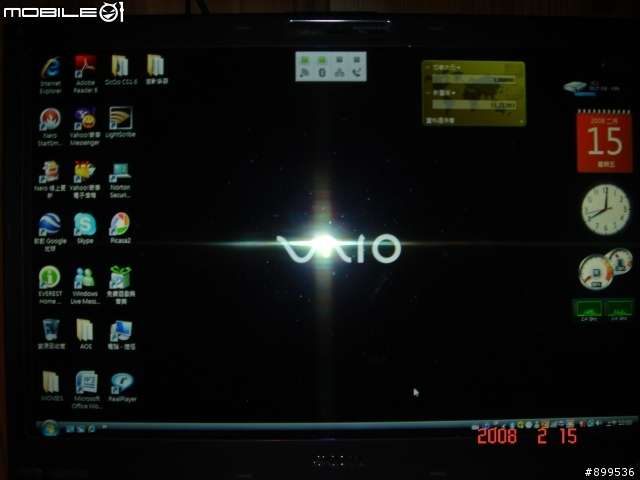The width and height of the screenshot is (640, 480).
Task: Click Show Desktop in Quick Launch
Action: point(70,429)
